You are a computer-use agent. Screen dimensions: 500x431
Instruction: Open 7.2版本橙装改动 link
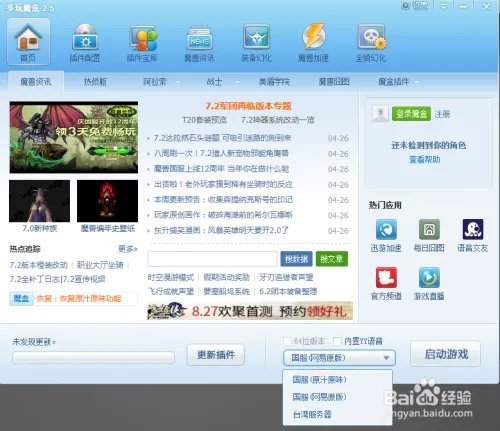[x=39, y=265]
